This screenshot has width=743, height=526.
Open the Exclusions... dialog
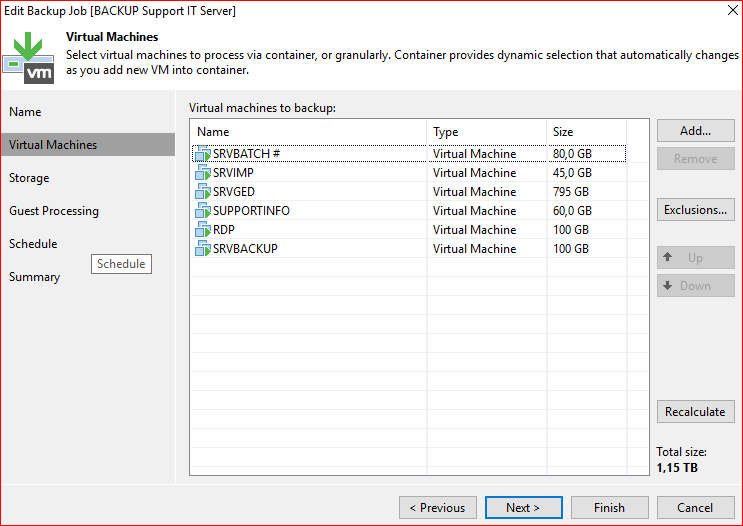pyautogui.click(x=695, y=210)
